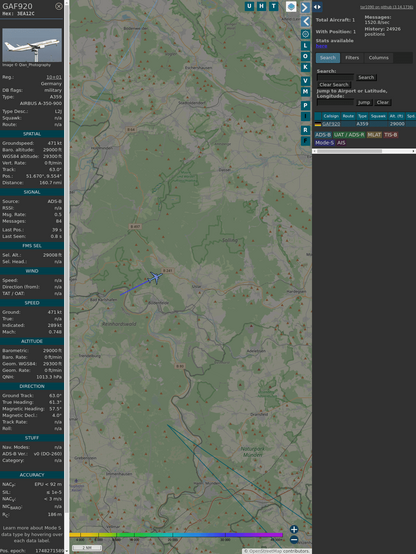
Task: Click the Search text input field
Action: 335,77
